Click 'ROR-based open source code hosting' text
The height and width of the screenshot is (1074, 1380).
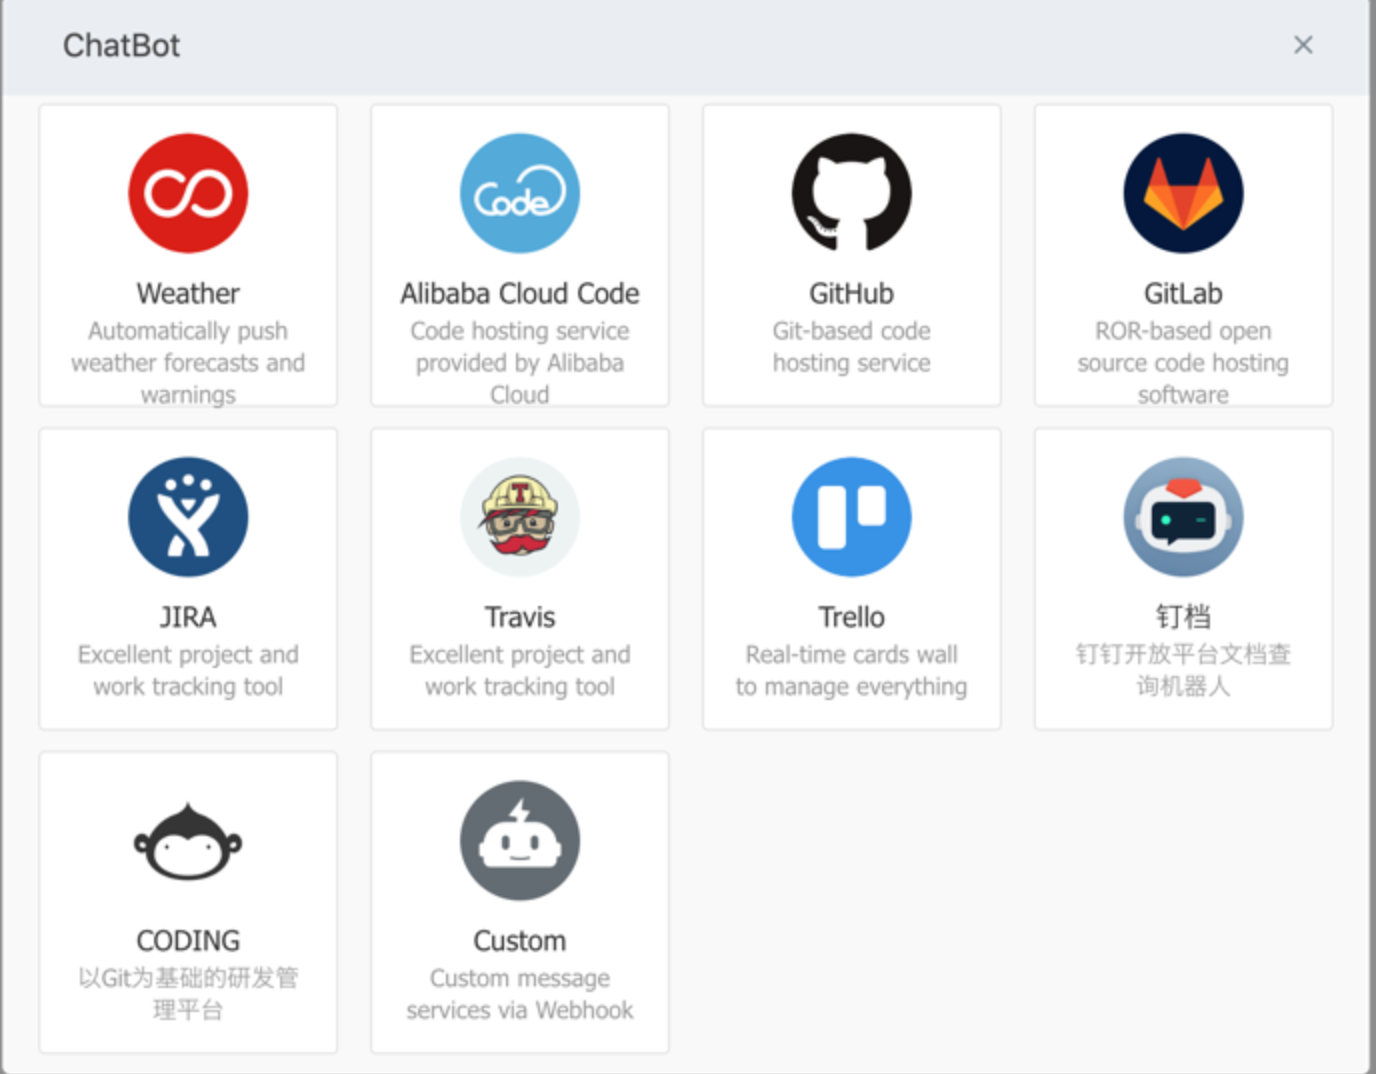1183,362
